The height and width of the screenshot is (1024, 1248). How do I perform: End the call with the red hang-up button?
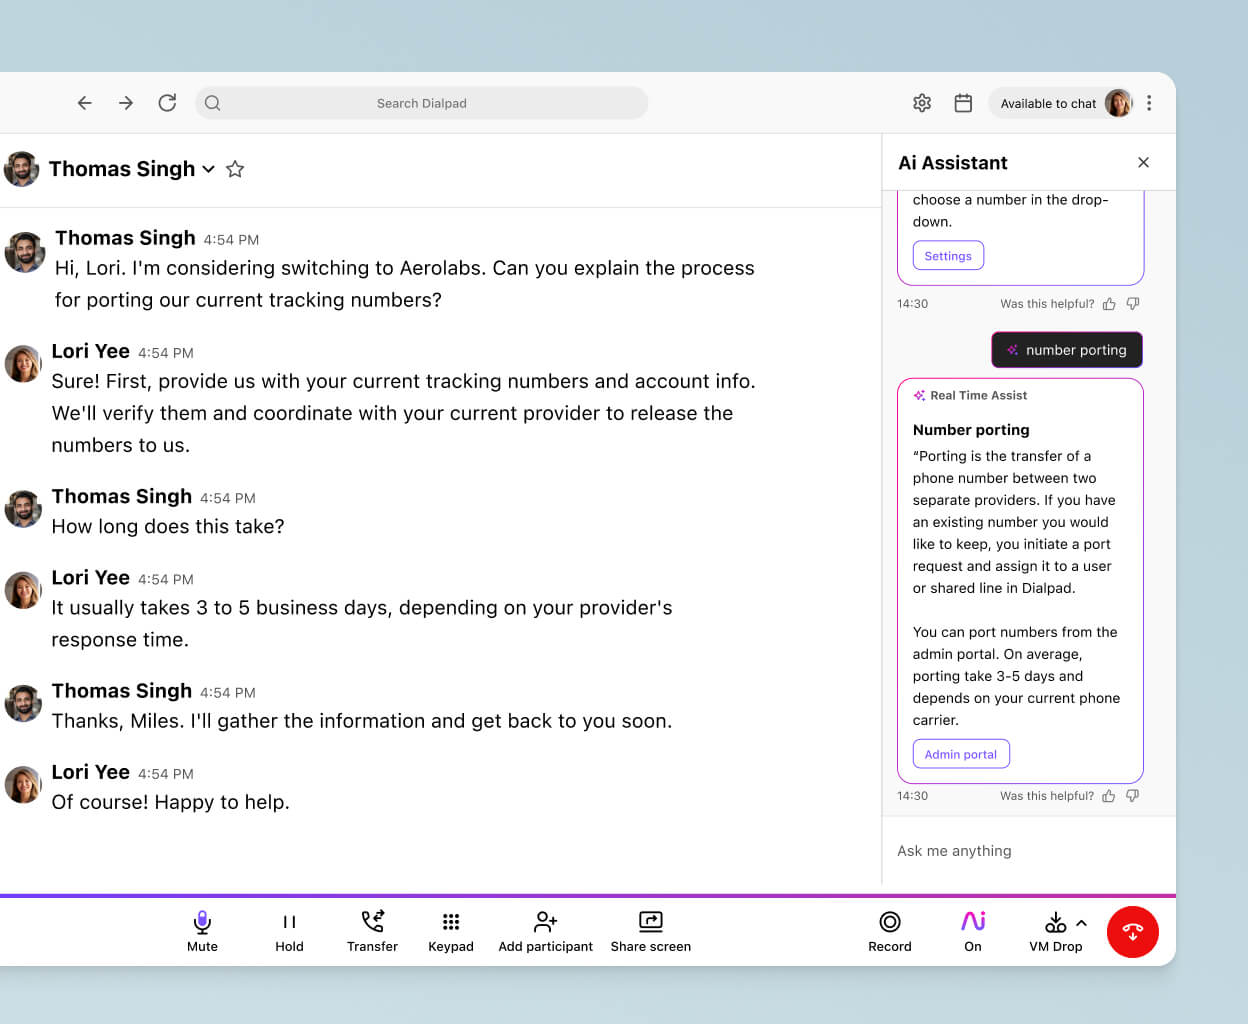1133,931
